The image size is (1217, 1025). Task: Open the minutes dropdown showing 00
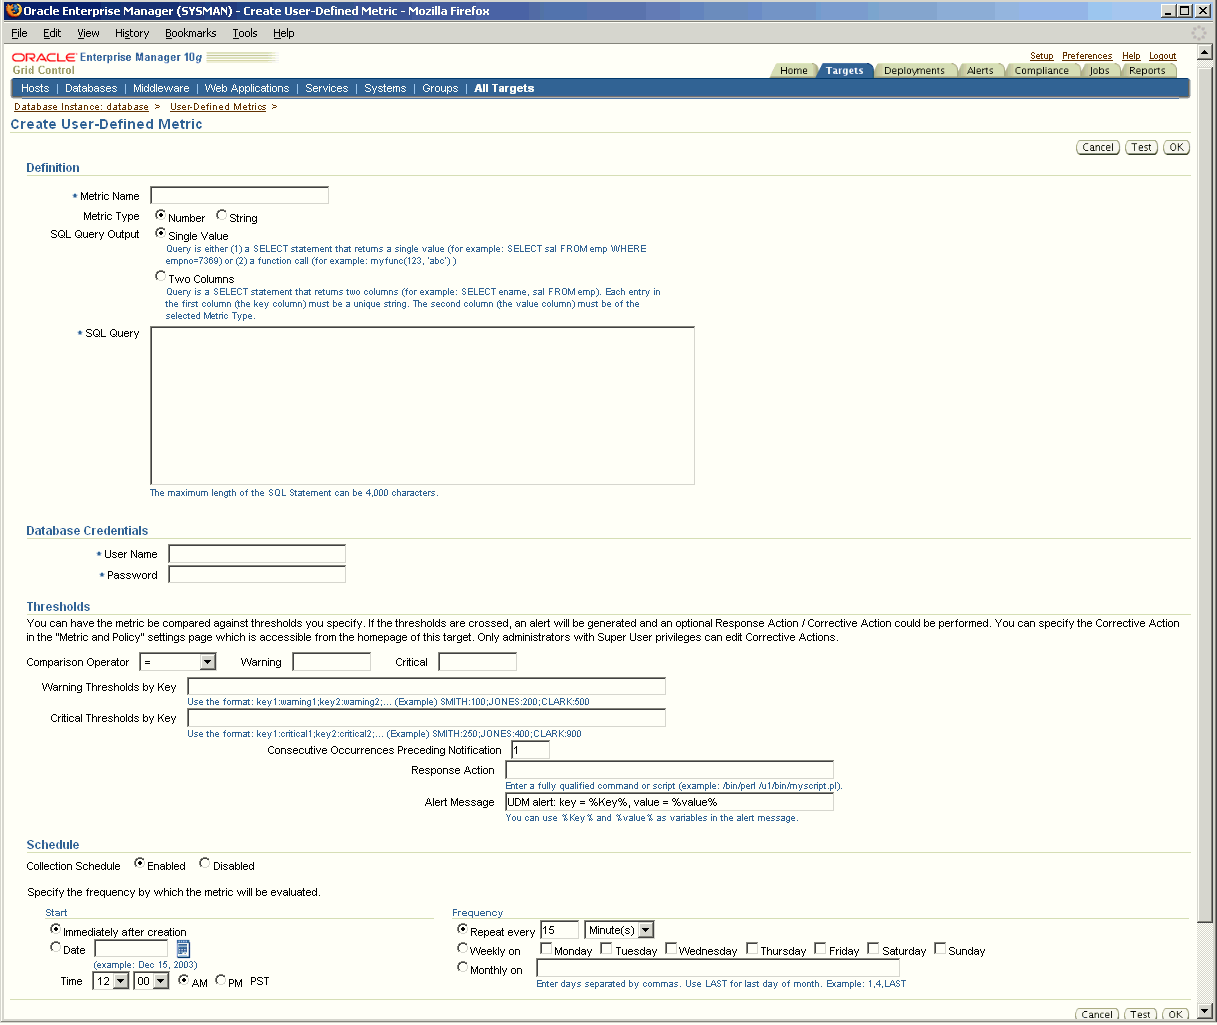coord(151,981)
